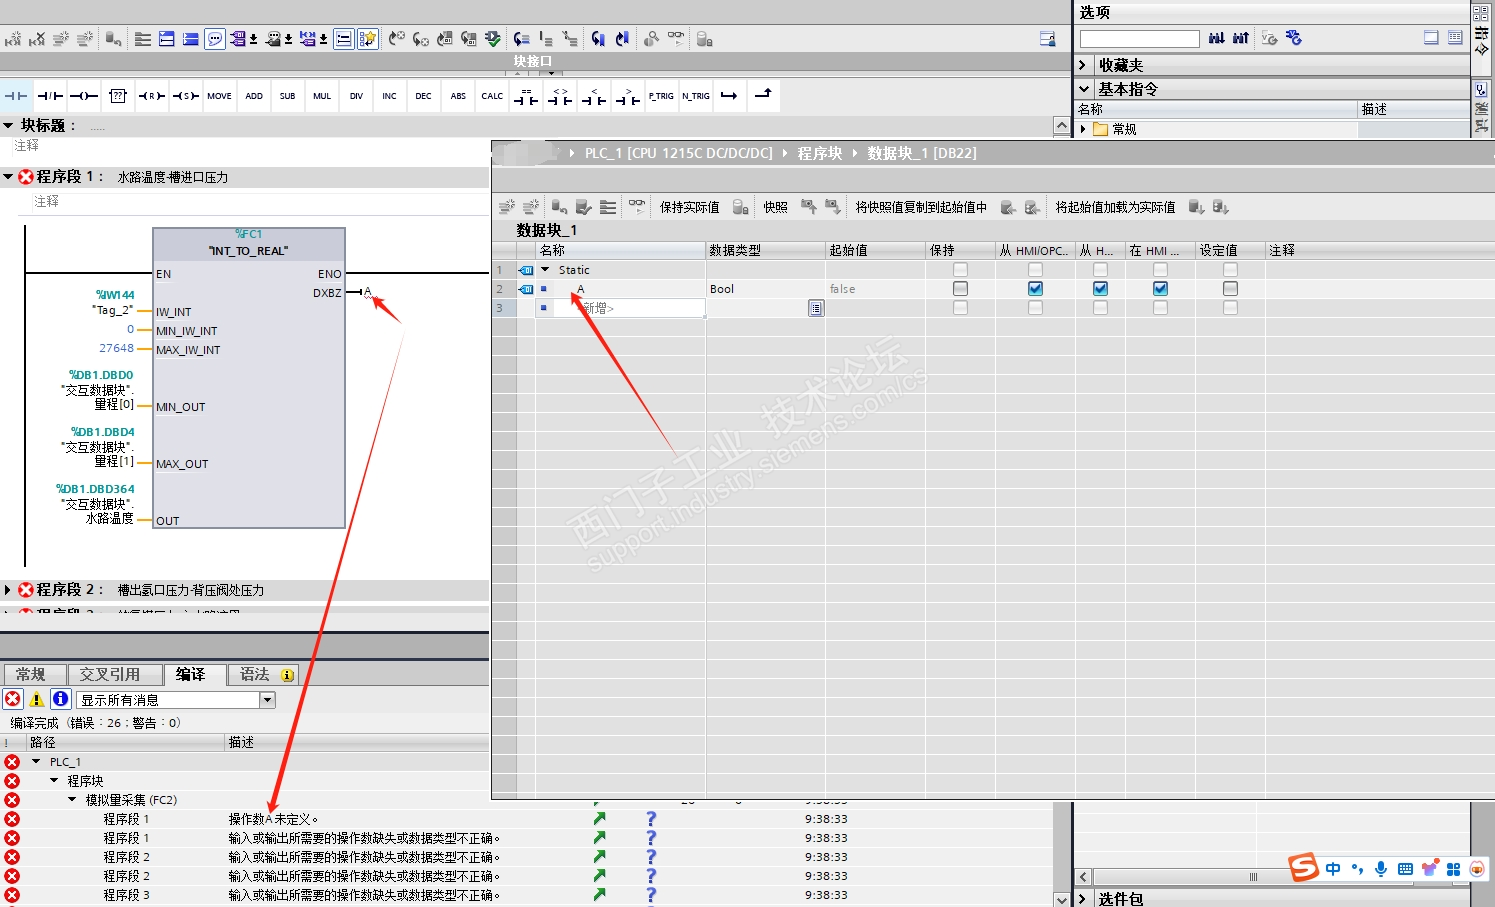Image resolution: width=1495 pixels, height=907 pixels.
Task: Click 将快照值复制到起始值中
Action: (920, 207)
